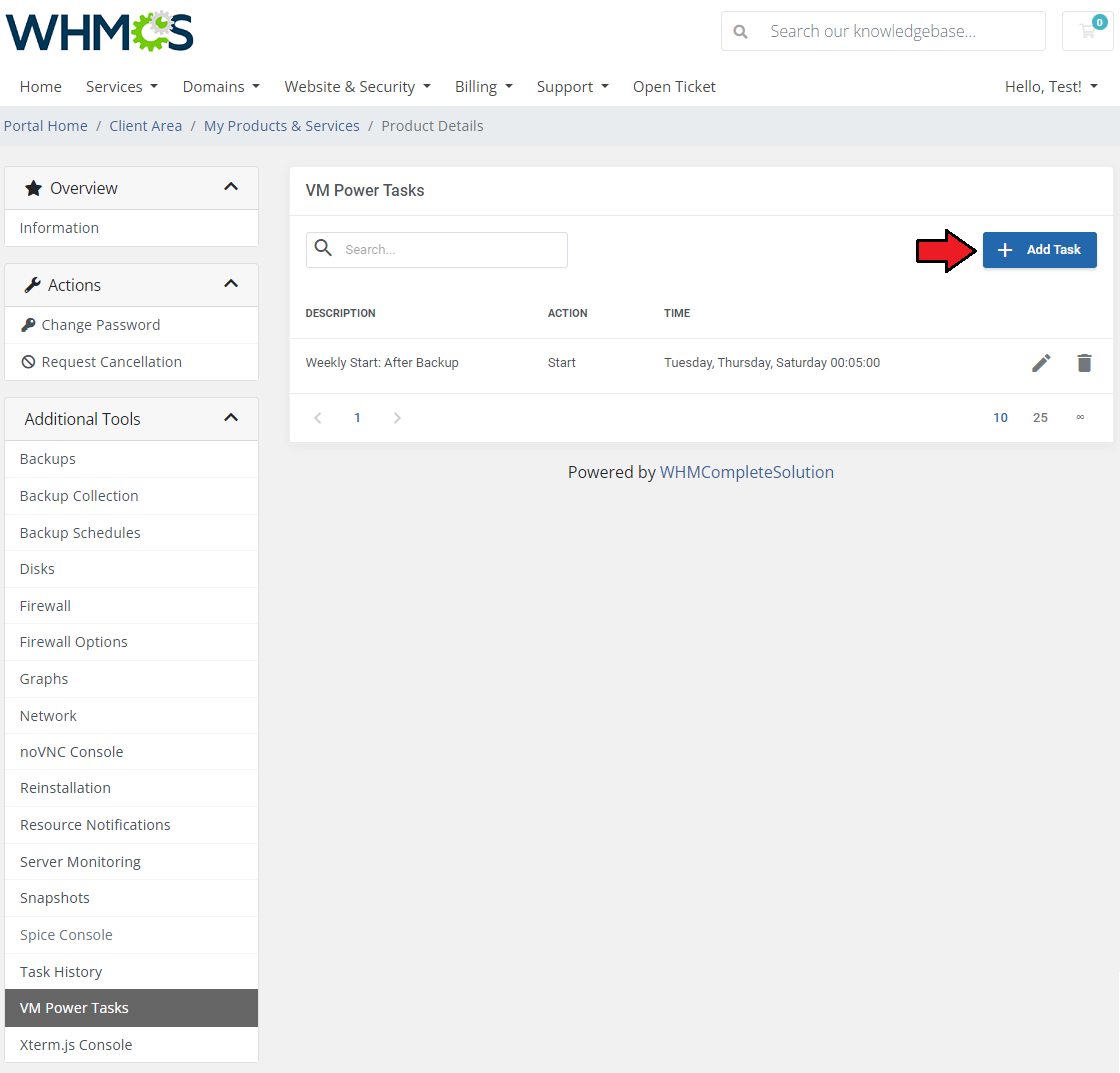Click the knowledgebase search magnifier icon
1120x1073 pixels.
pos(741,31)
